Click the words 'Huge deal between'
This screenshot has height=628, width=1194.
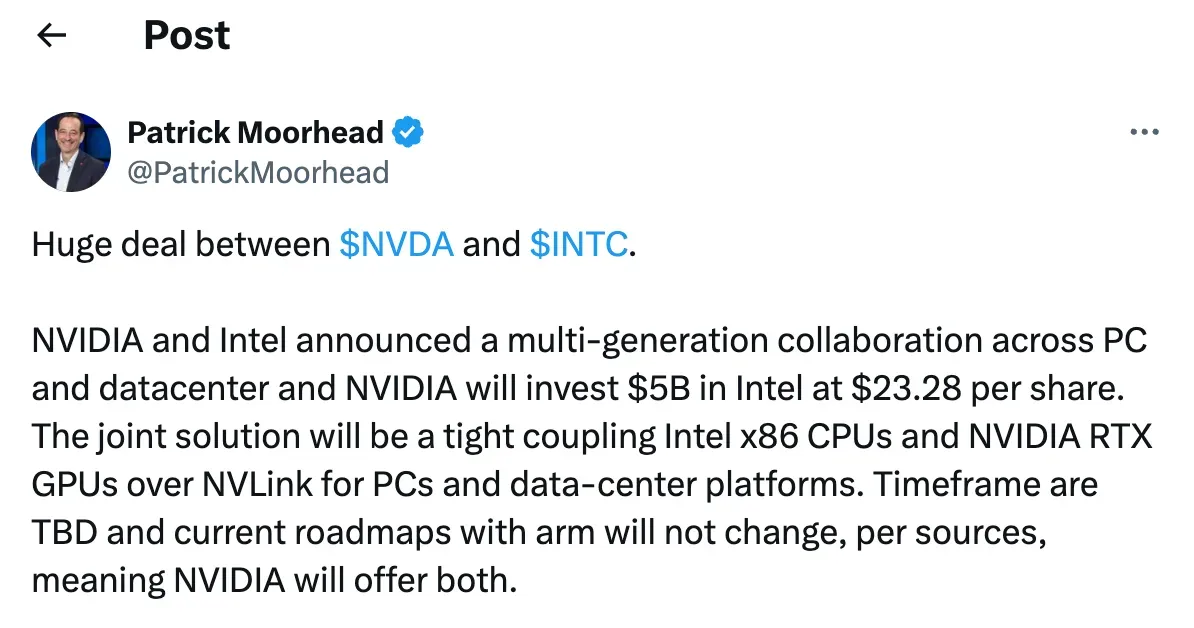pyautogui.click(x=181, y=244)
